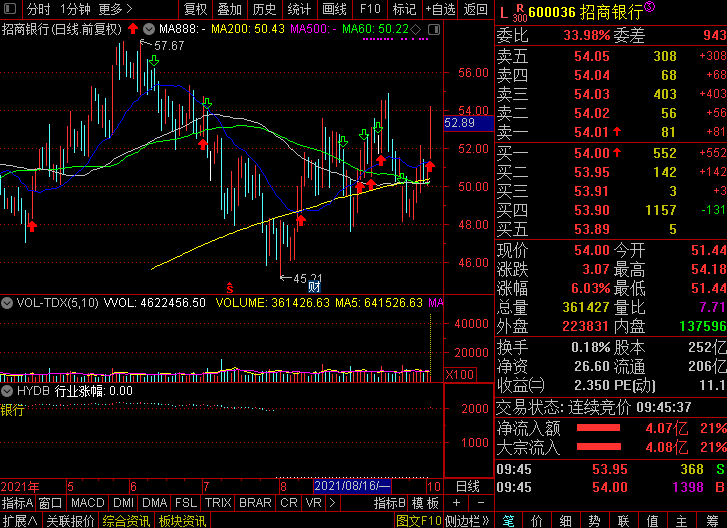
Task: Click the diamond icon after MA60
Action: pos(417,29)
